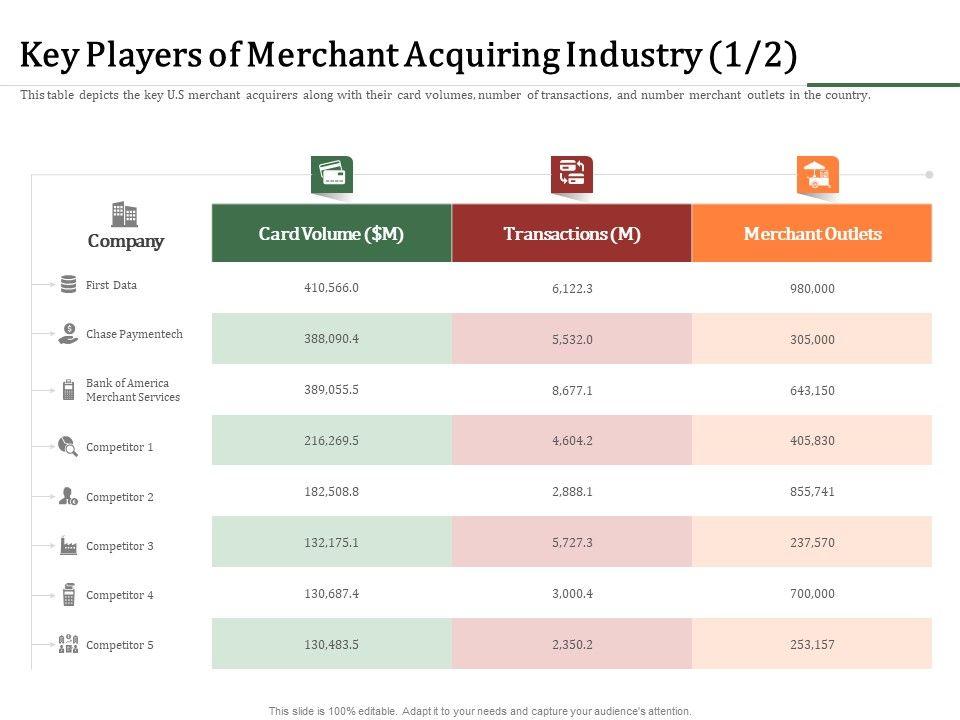Click the Competitor 2 person icon
The image size is (960, 720).
(68, 496)
